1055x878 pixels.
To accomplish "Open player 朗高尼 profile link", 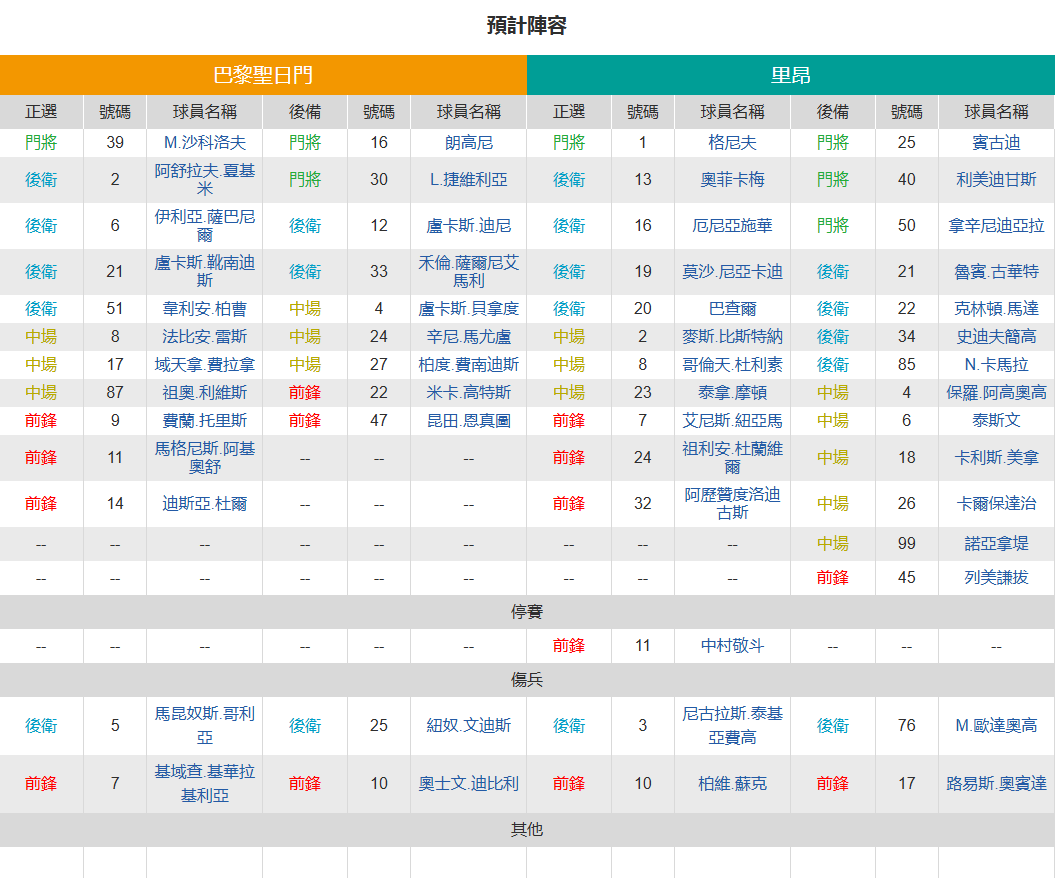I will point(468,143).
